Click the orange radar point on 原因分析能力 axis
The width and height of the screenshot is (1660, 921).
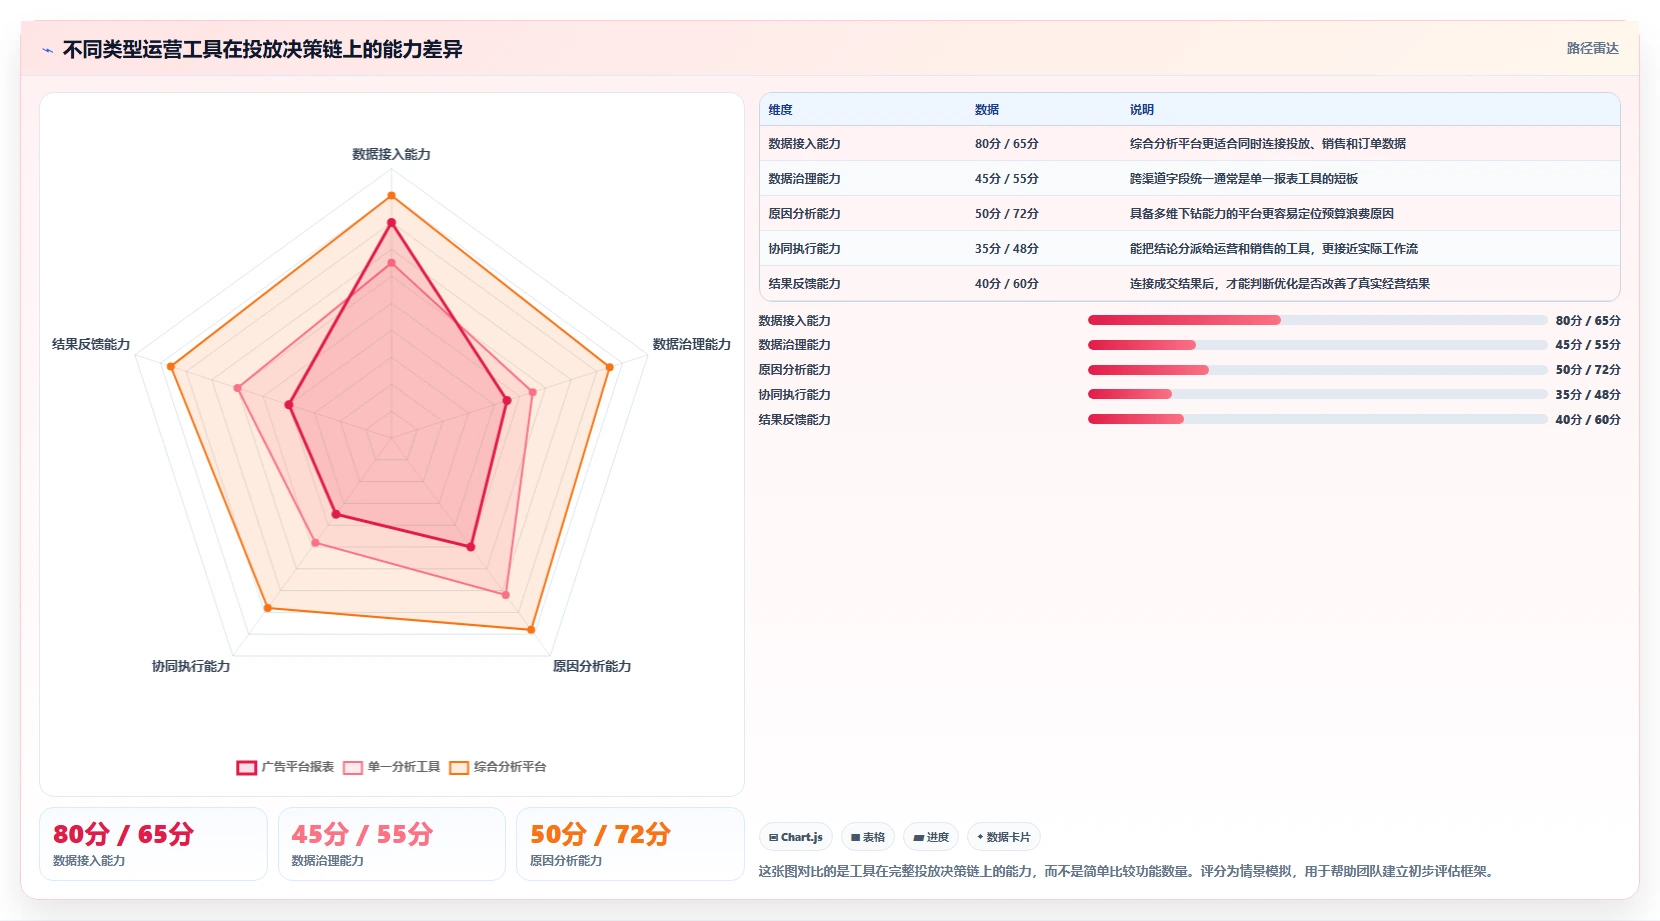pos(531,630)
